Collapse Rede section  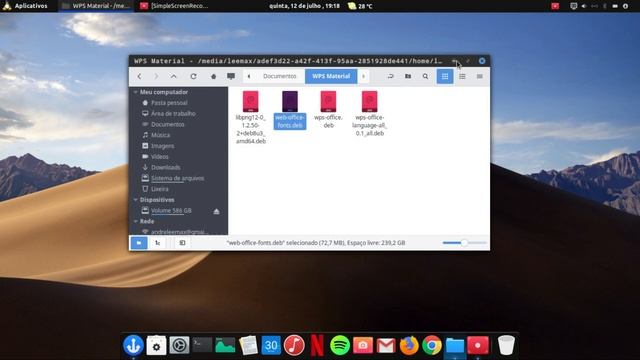click(x=136, y=221)
